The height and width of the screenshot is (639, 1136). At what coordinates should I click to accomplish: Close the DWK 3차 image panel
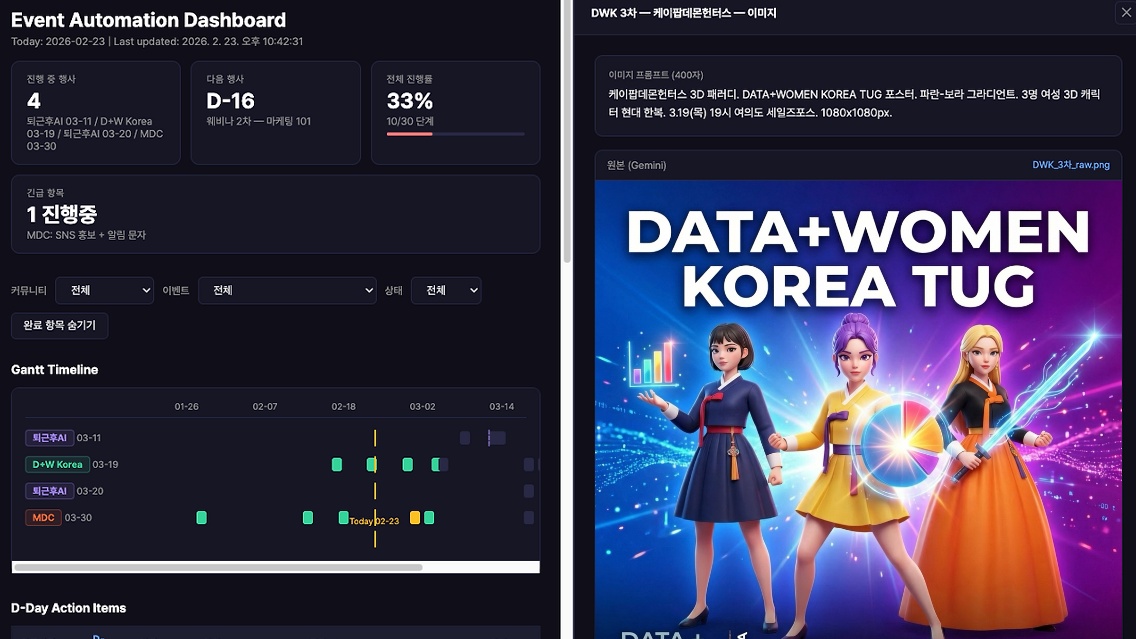tap(1125, 12)
